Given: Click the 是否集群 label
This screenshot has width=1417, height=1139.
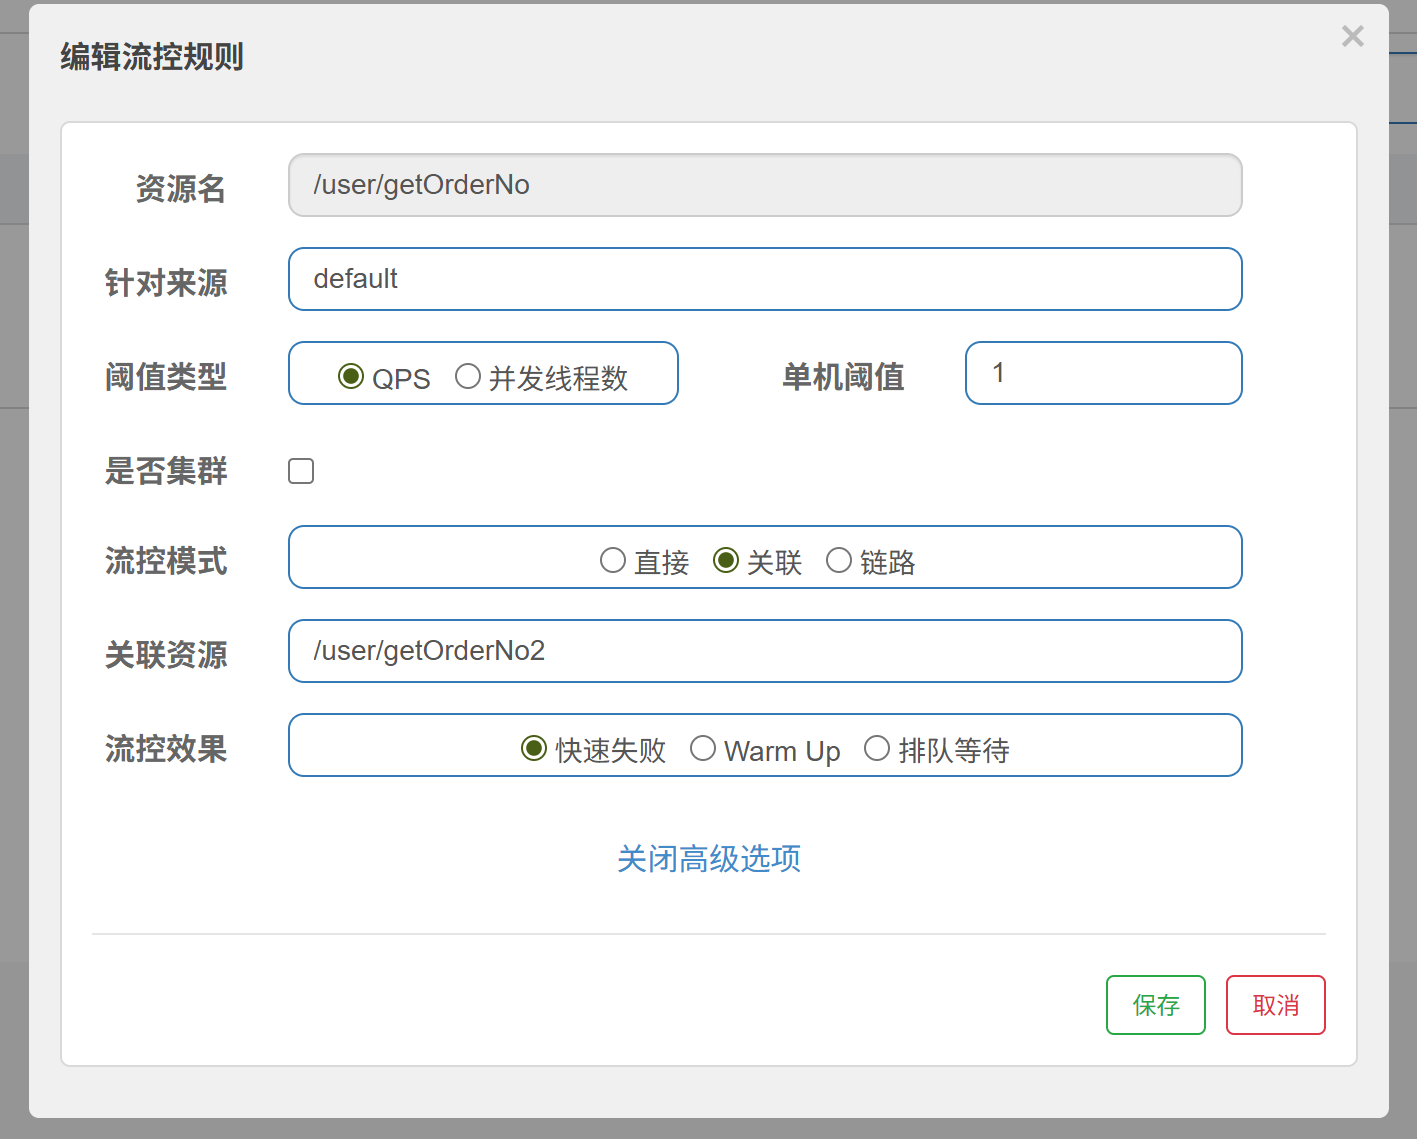Looking at the screenshot, I should click(166, 471).
